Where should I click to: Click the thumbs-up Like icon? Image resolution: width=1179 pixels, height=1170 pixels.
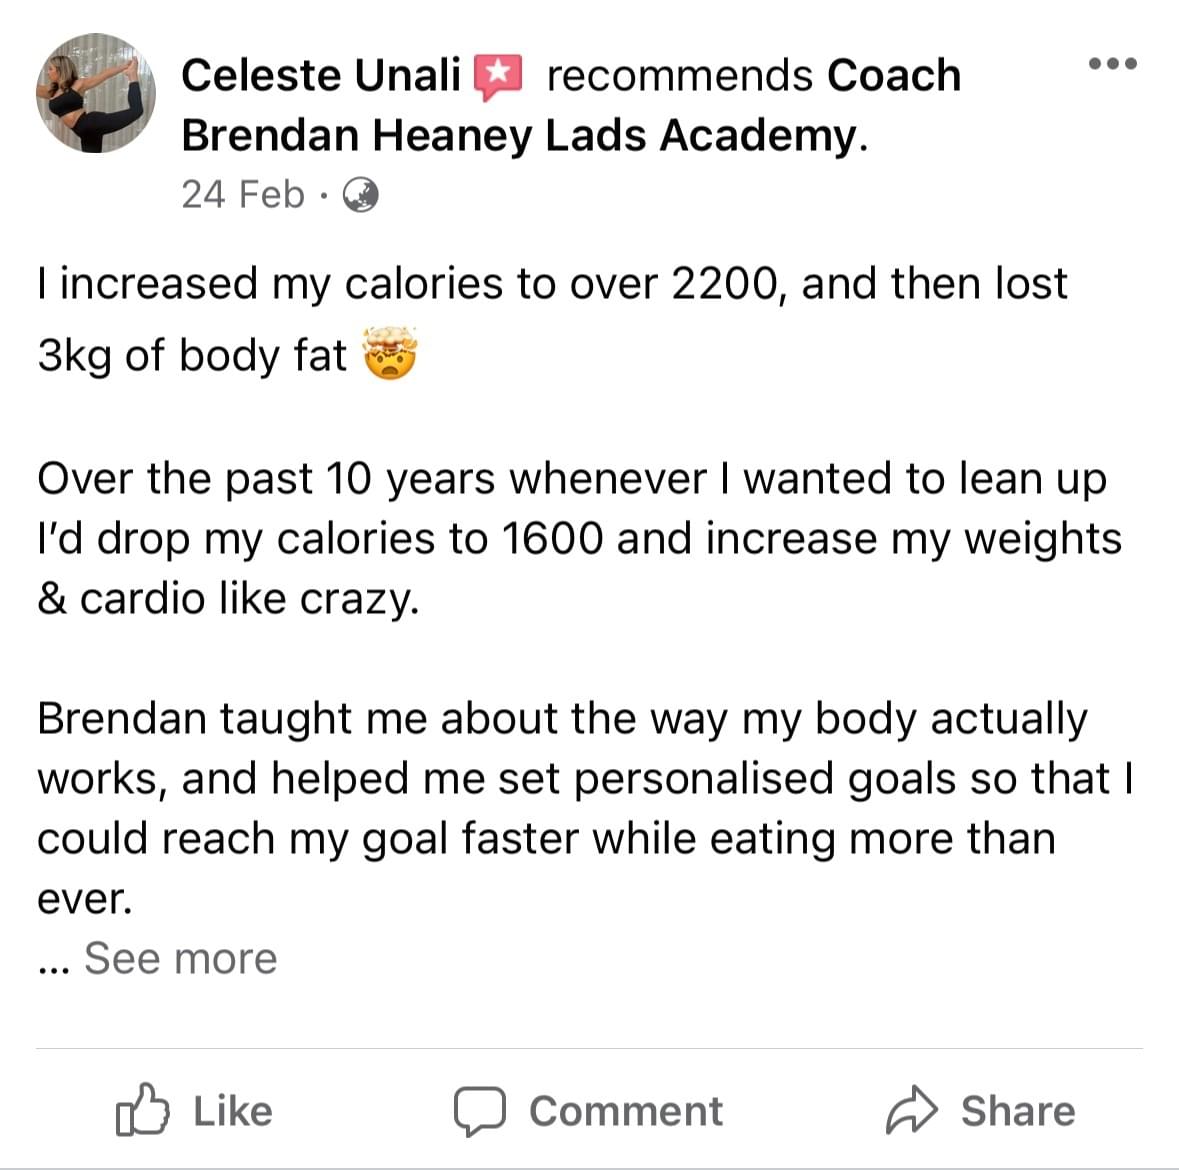point(141,1110)
